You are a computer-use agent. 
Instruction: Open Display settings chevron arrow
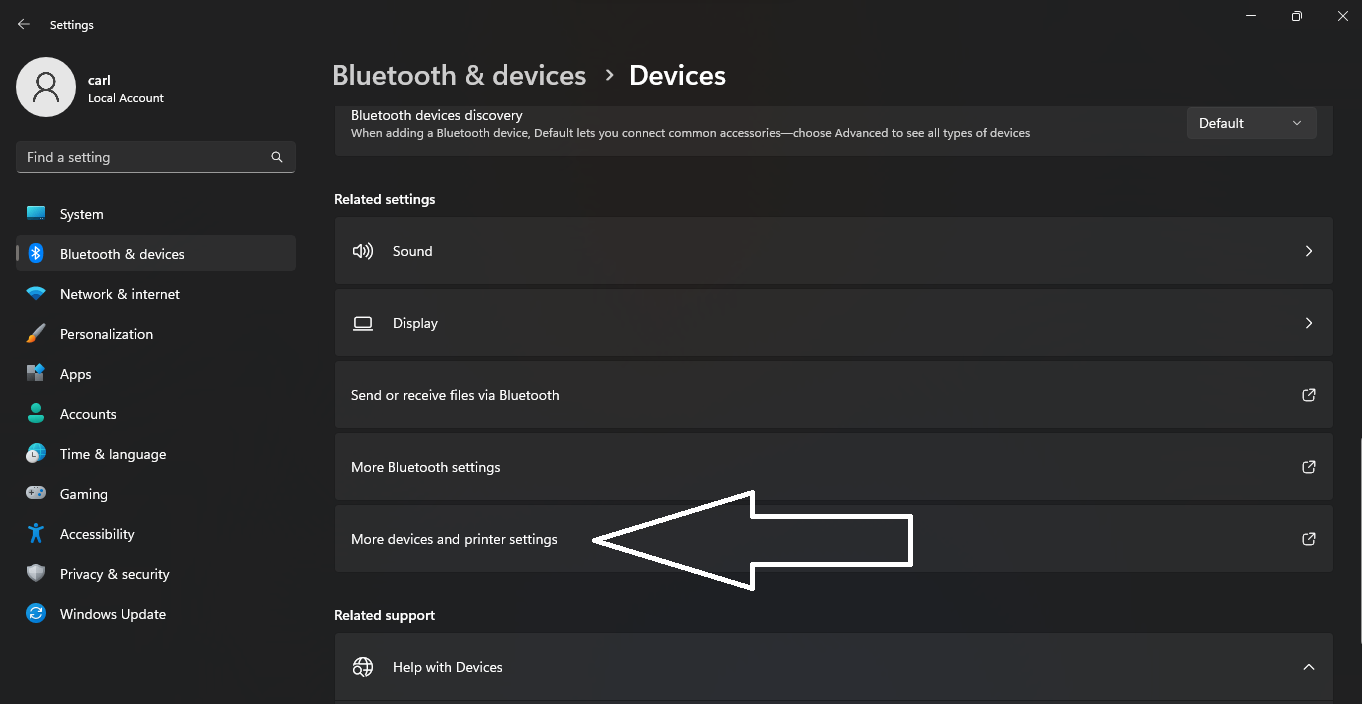click(x=1308, y=323)
